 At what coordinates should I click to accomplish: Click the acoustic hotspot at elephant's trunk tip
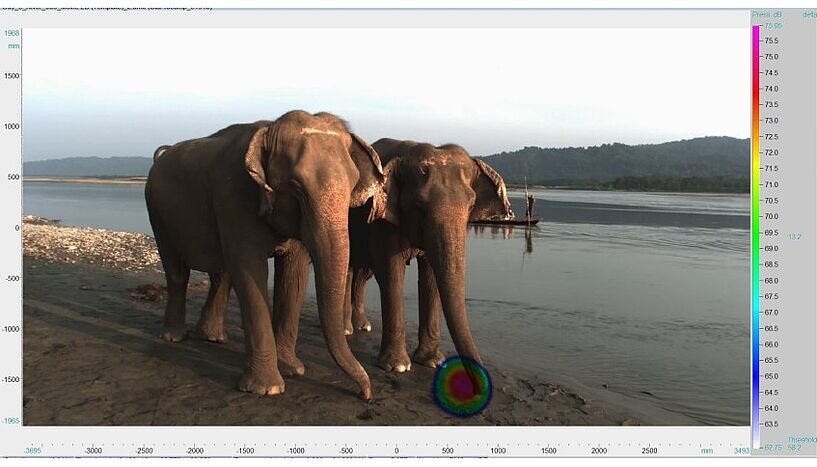pos(462,386)
